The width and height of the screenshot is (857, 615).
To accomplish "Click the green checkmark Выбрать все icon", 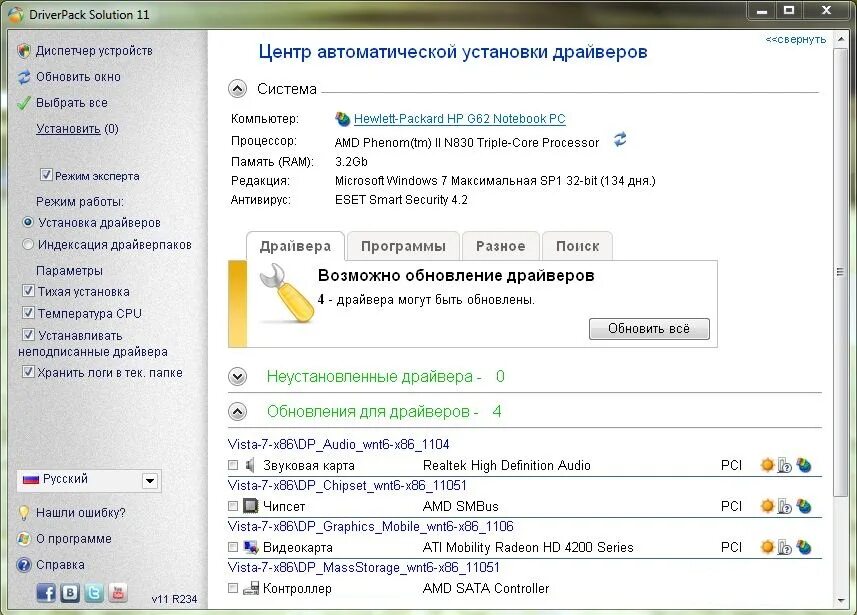I will [24, 103].
